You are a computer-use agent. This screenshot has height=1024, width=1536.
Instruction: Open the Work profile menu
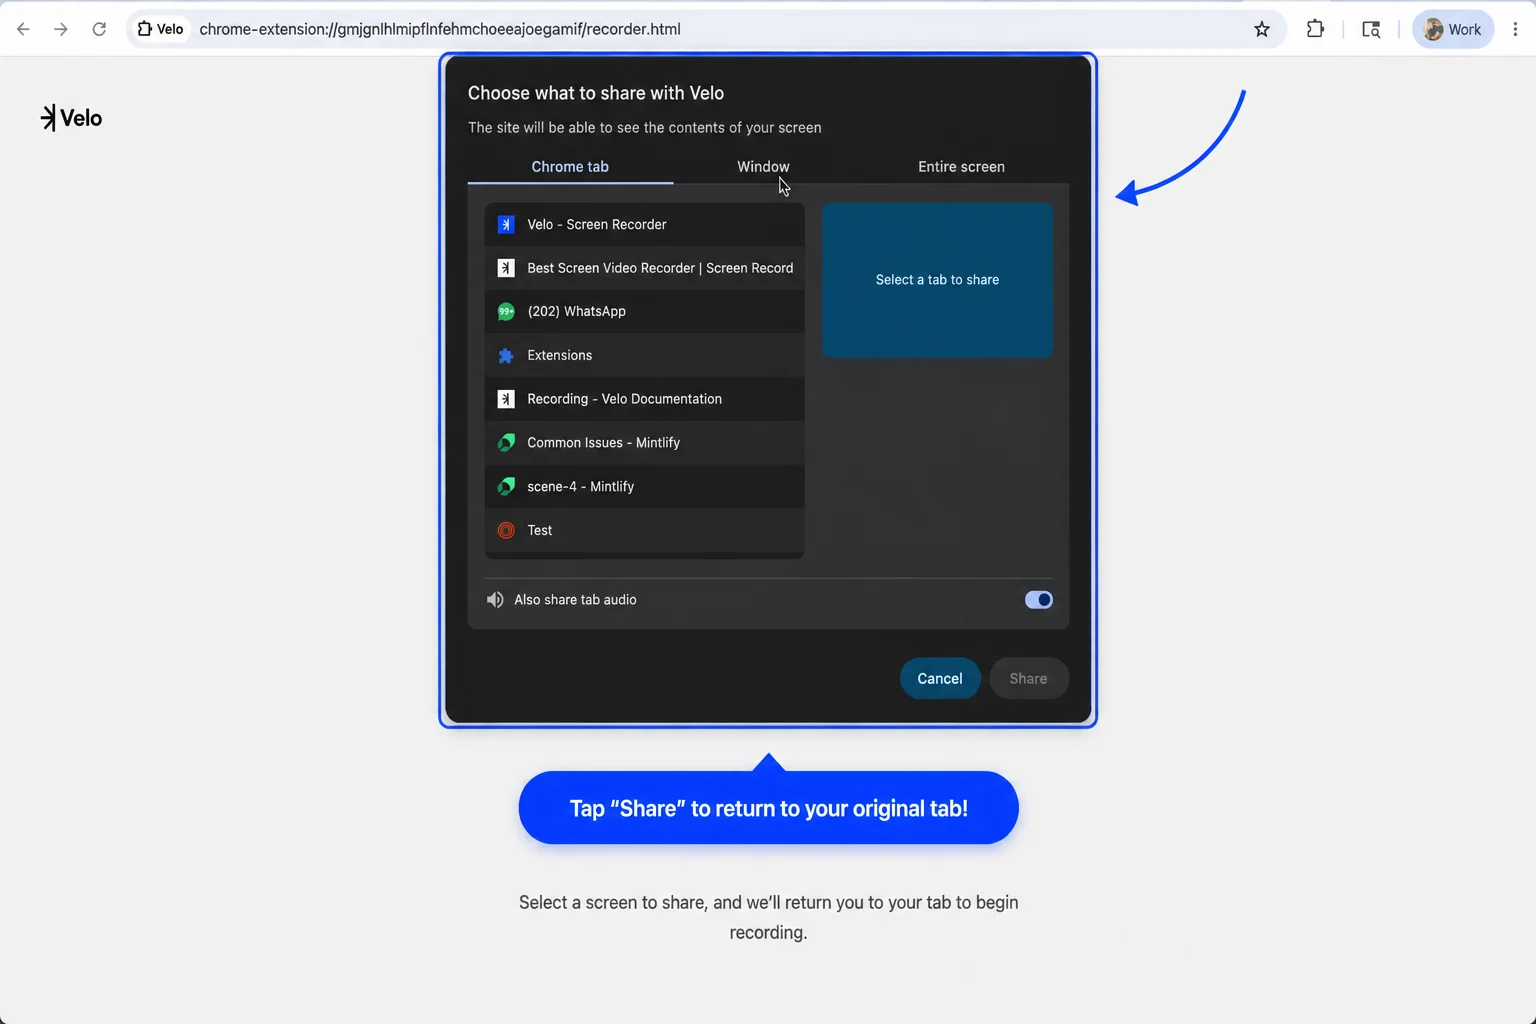click(1453, 29)
